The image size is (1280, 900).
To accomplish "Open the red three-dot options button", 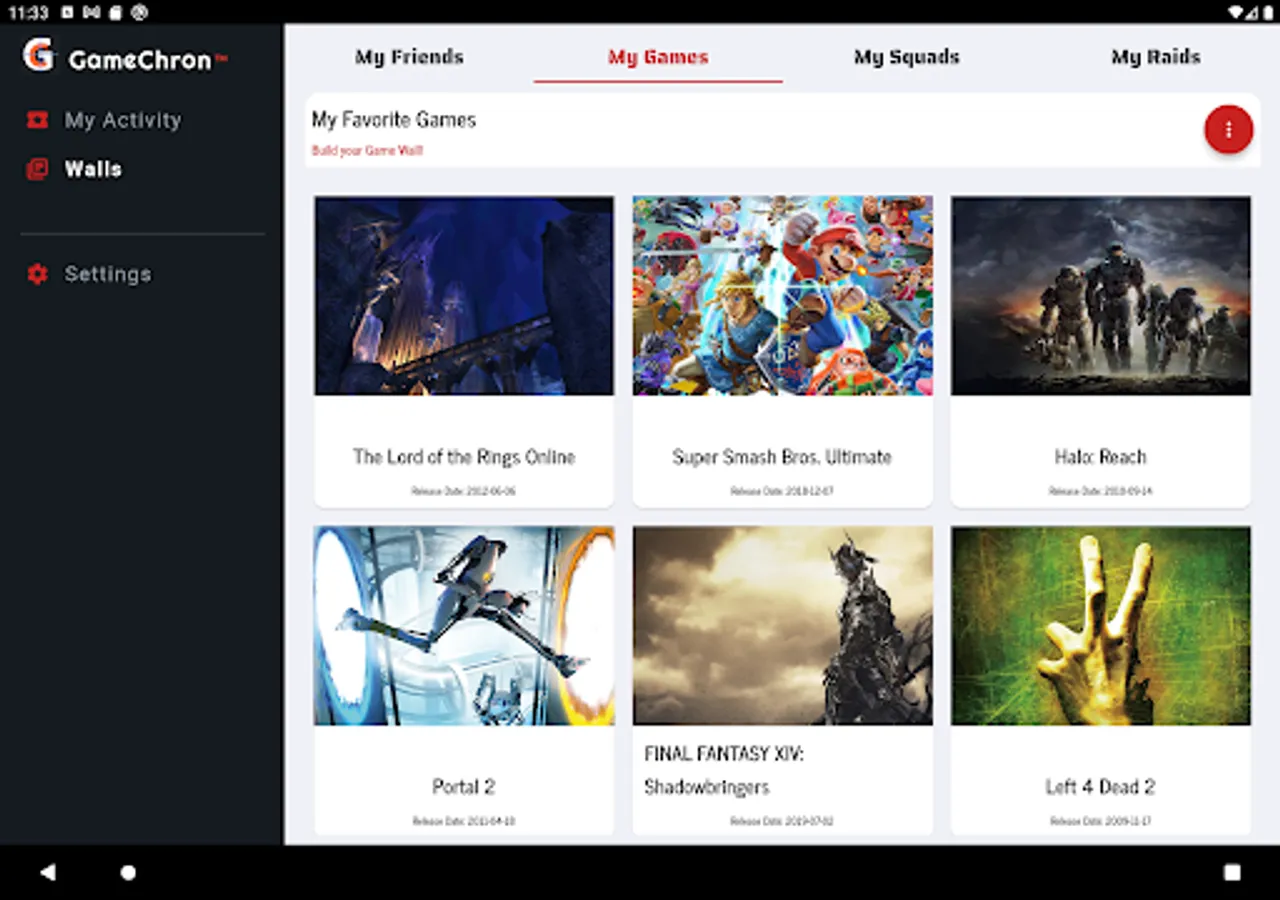I will pyautogui.click(x=1228, y=129).
